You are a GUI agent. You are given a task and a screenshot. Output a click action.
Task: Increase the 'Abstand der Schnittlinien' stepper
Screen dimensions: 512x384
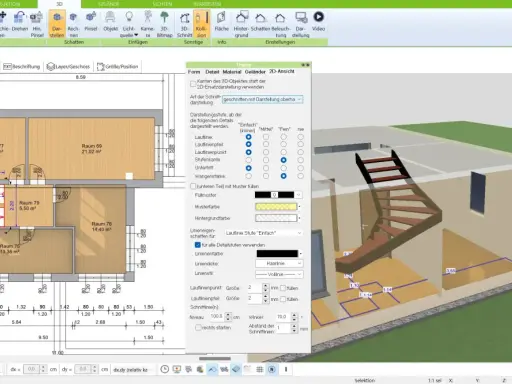294,326
